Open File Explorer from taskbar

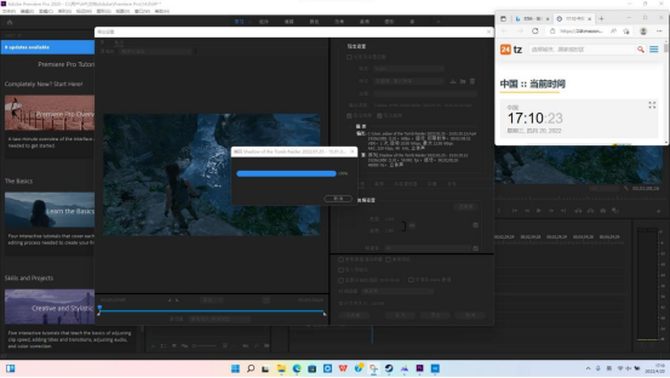pyautogui.click(x=282, y=369)
